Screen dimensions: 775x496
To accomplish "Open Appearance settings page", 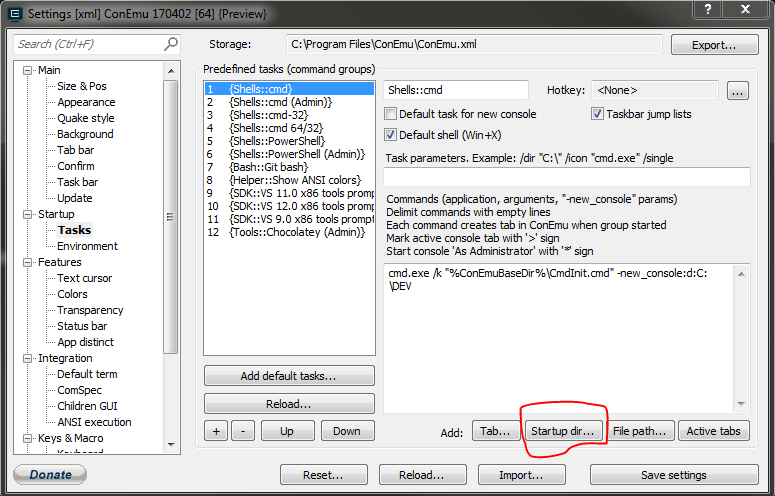I will coord(86,102).
